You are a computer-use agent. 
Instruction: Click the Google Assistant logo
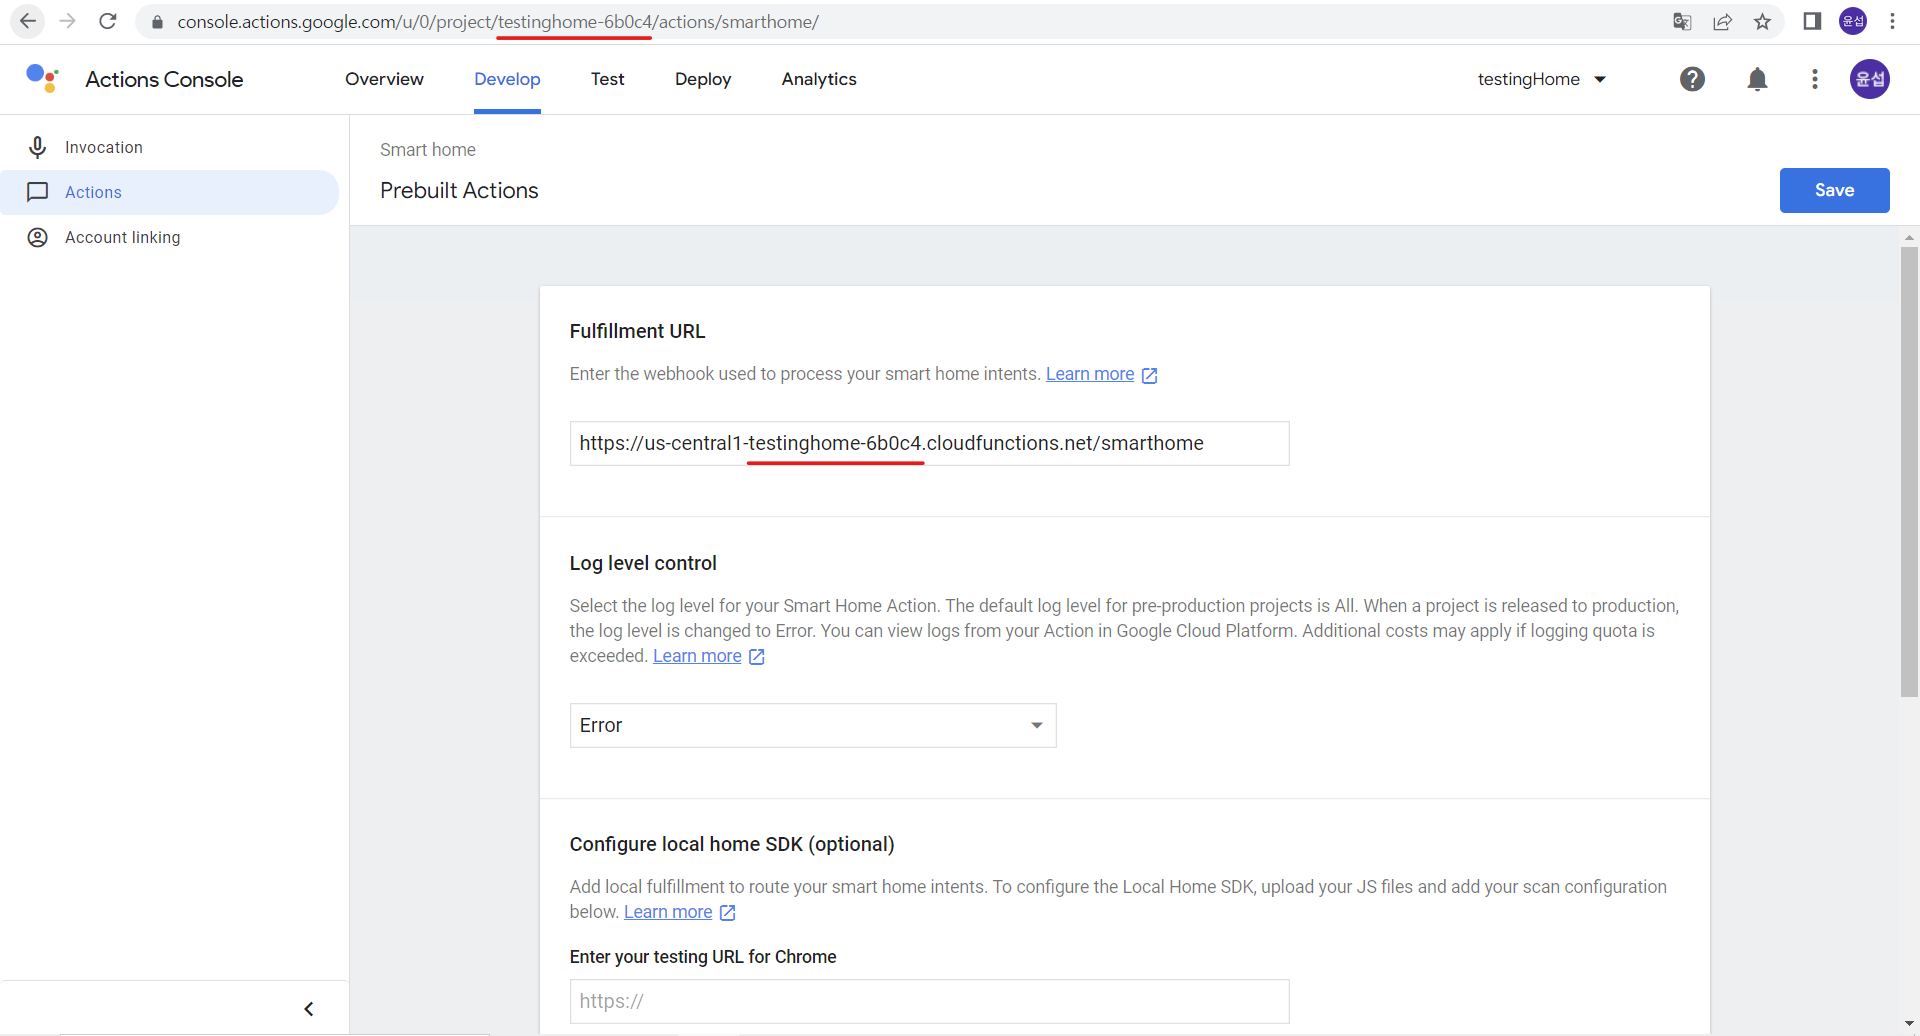pos(42,79)
